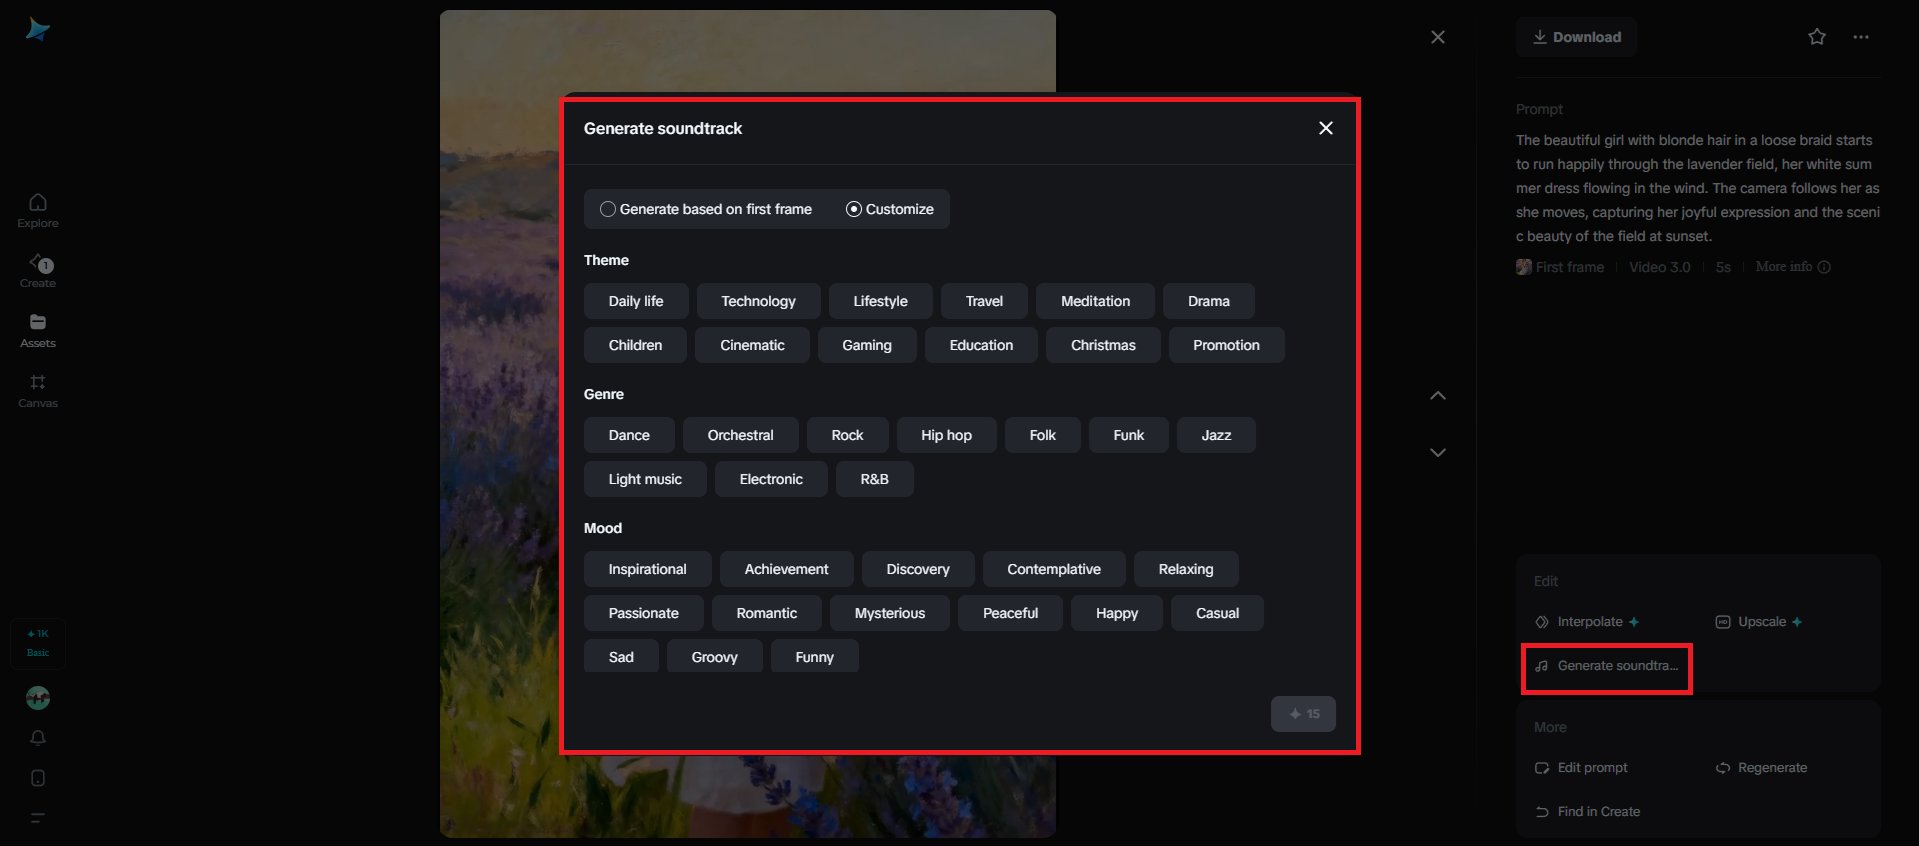Set mood to Contemplative
Image resolution: width=1919 pixels, height=846 pixels.
tap(1054, 569)
